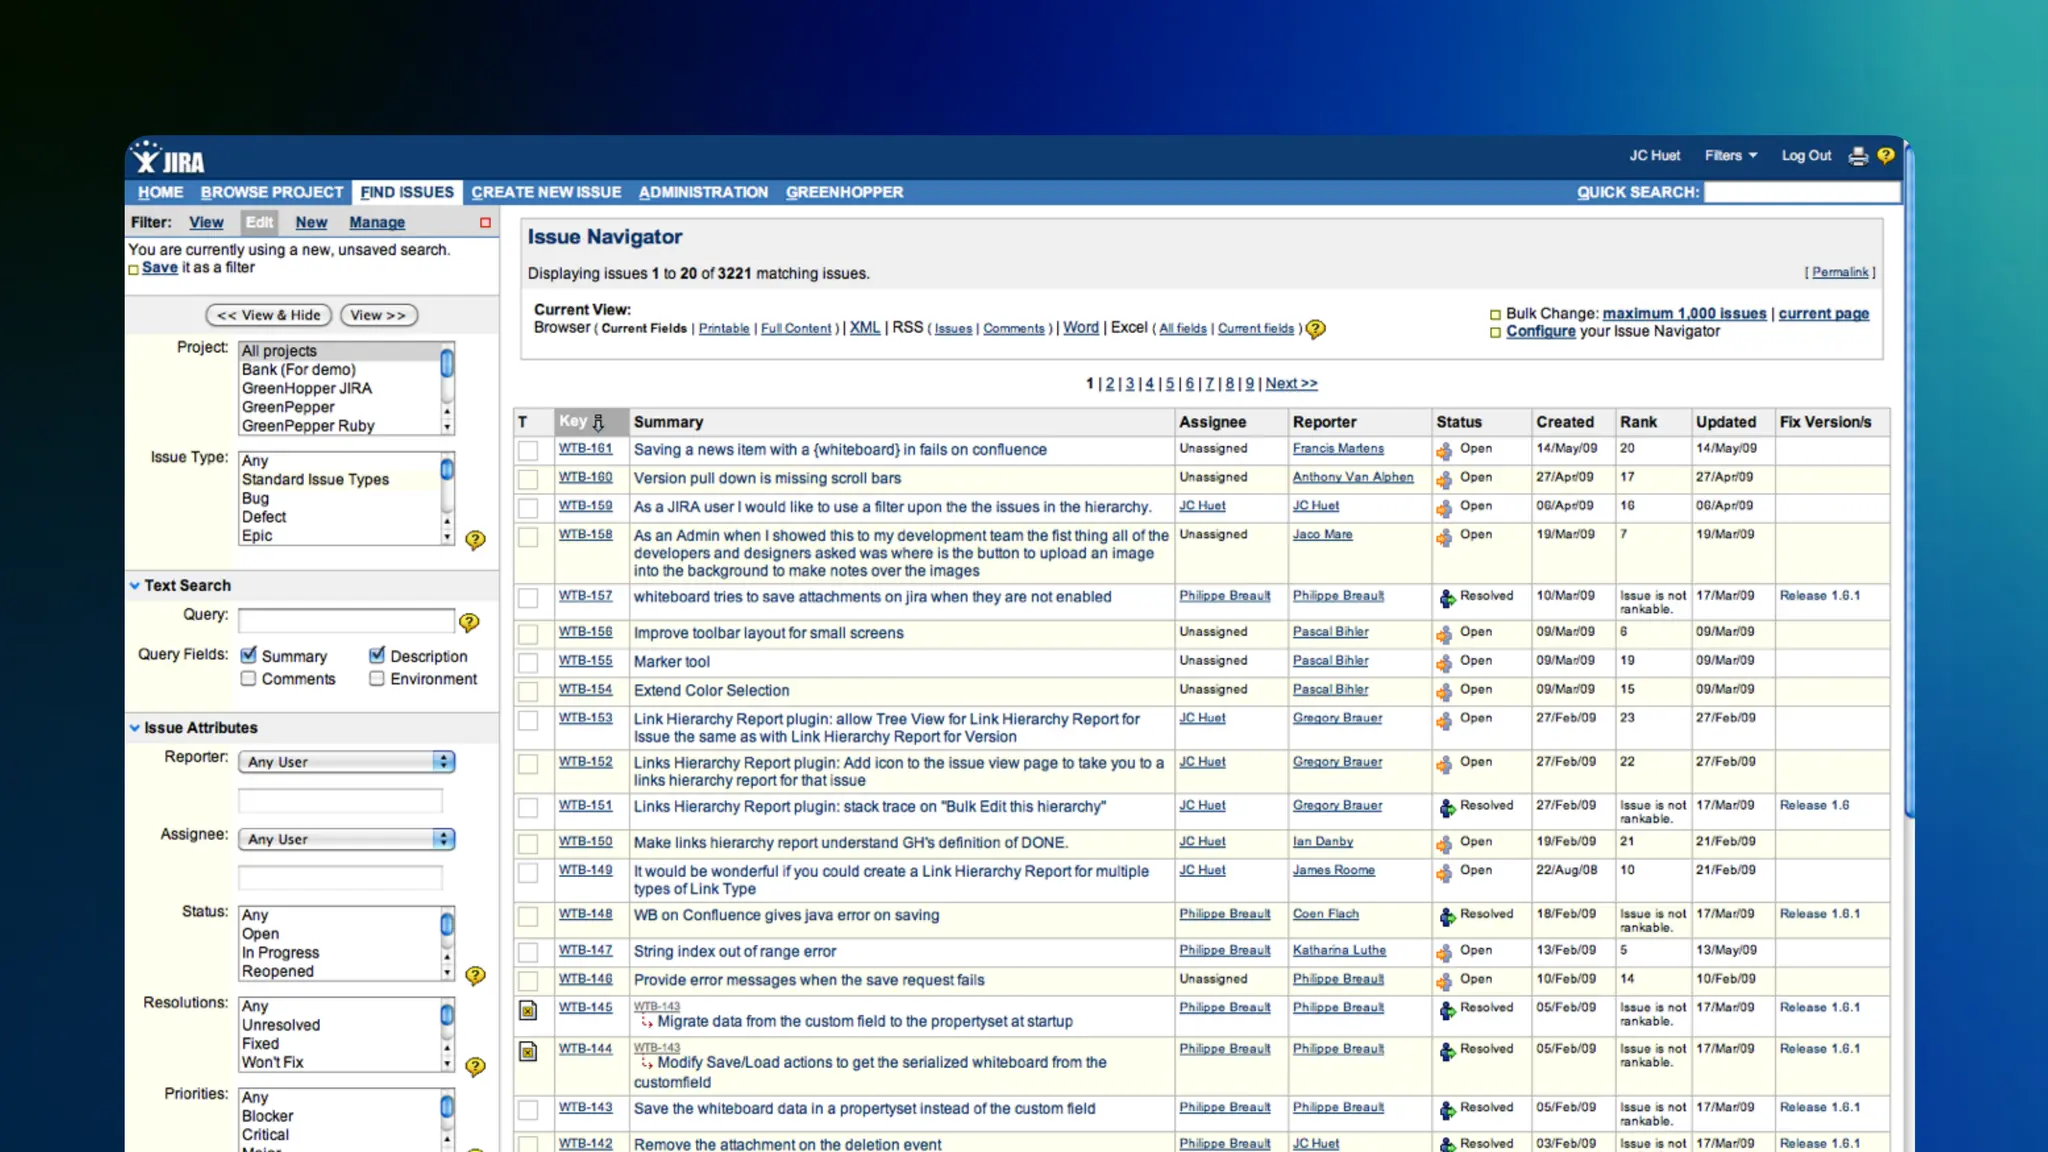This screenshot has width=2048, height=1152.
Task: Open the Filters dropdown in header
Action: (1730, 156)
